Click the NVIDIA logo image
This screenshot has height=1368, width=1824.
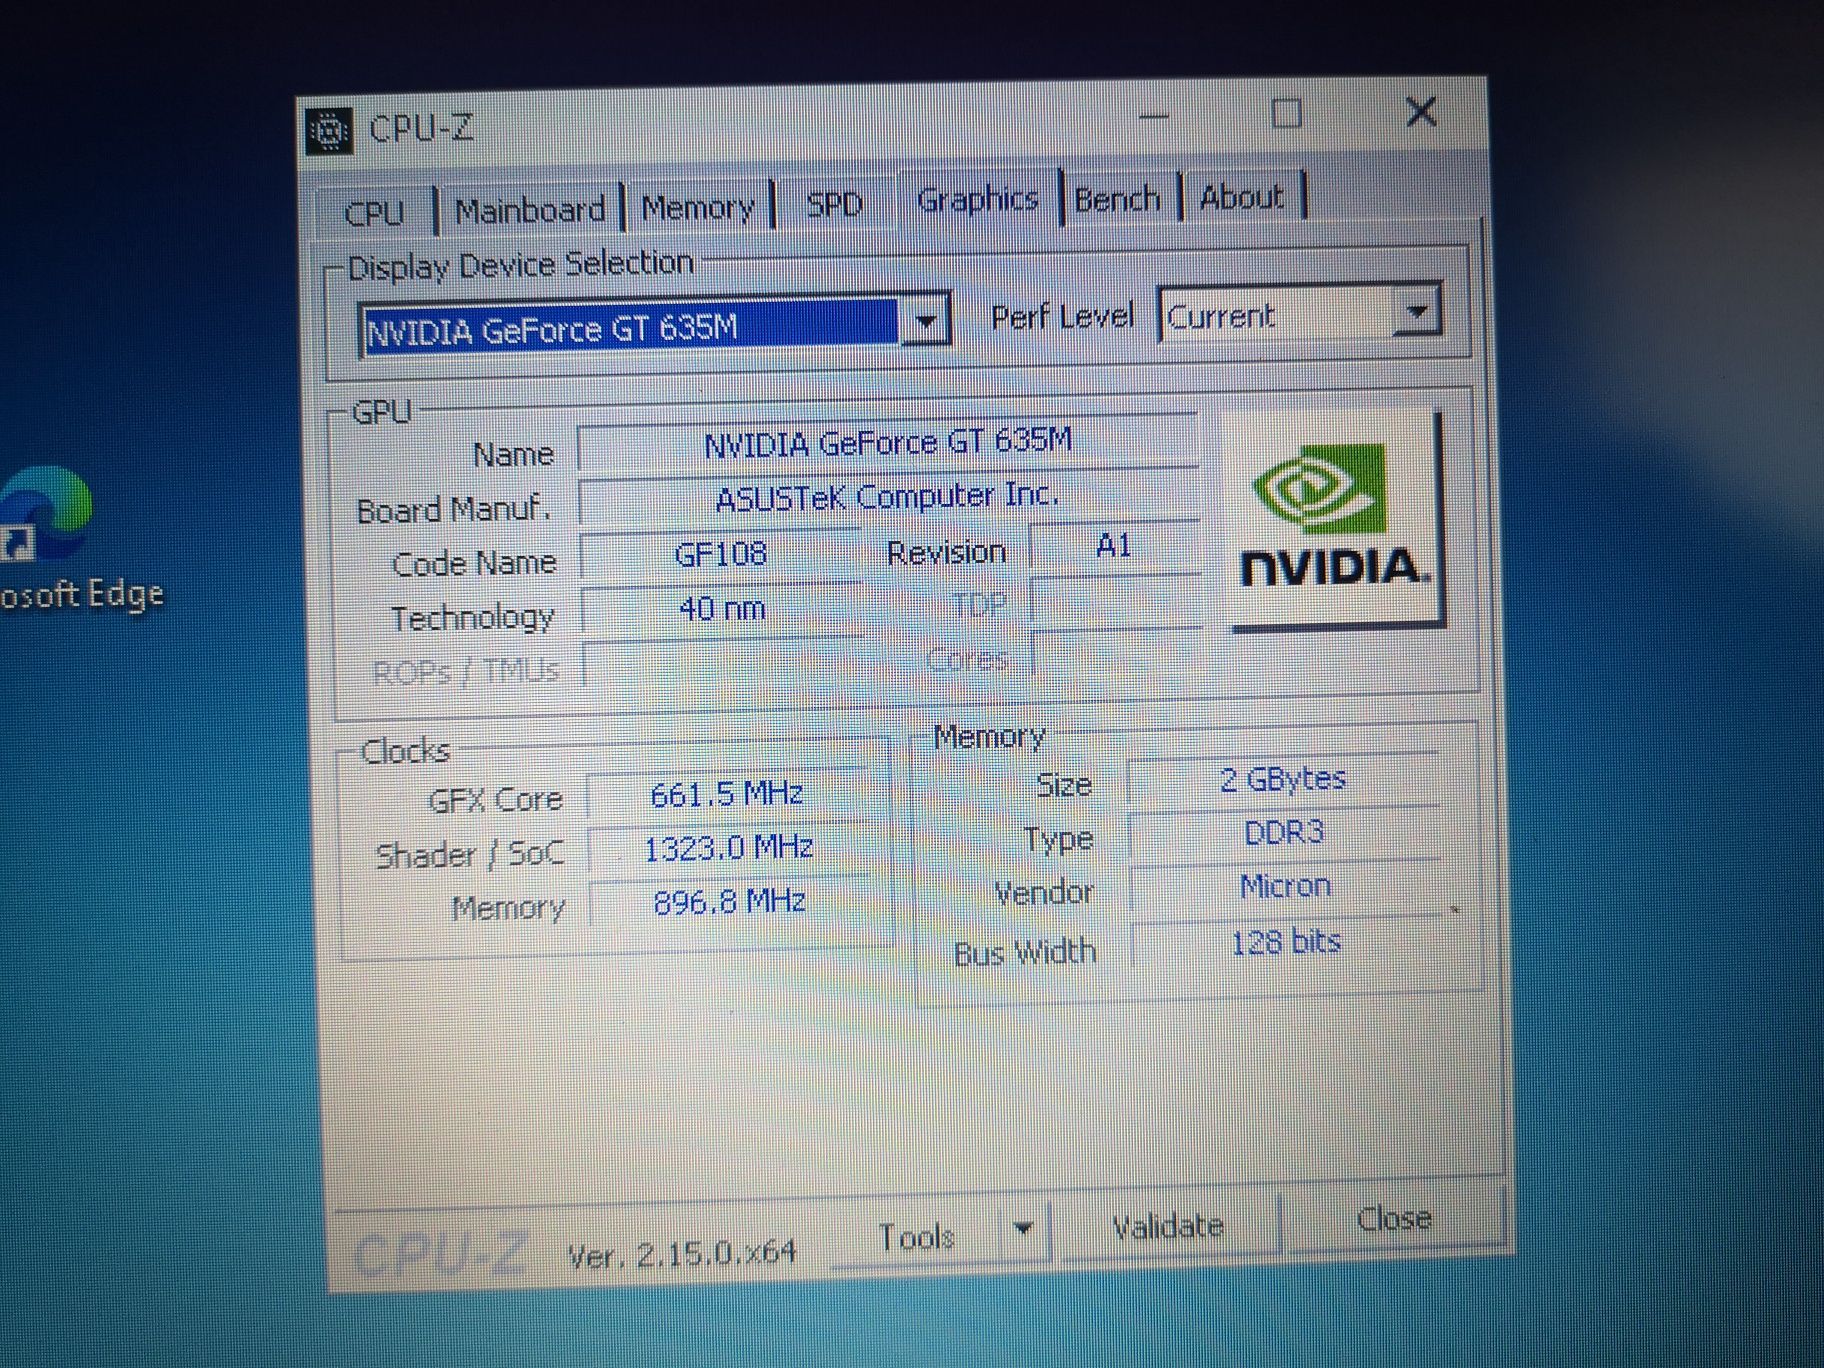pyautogui.click(x=1334, y=520)
